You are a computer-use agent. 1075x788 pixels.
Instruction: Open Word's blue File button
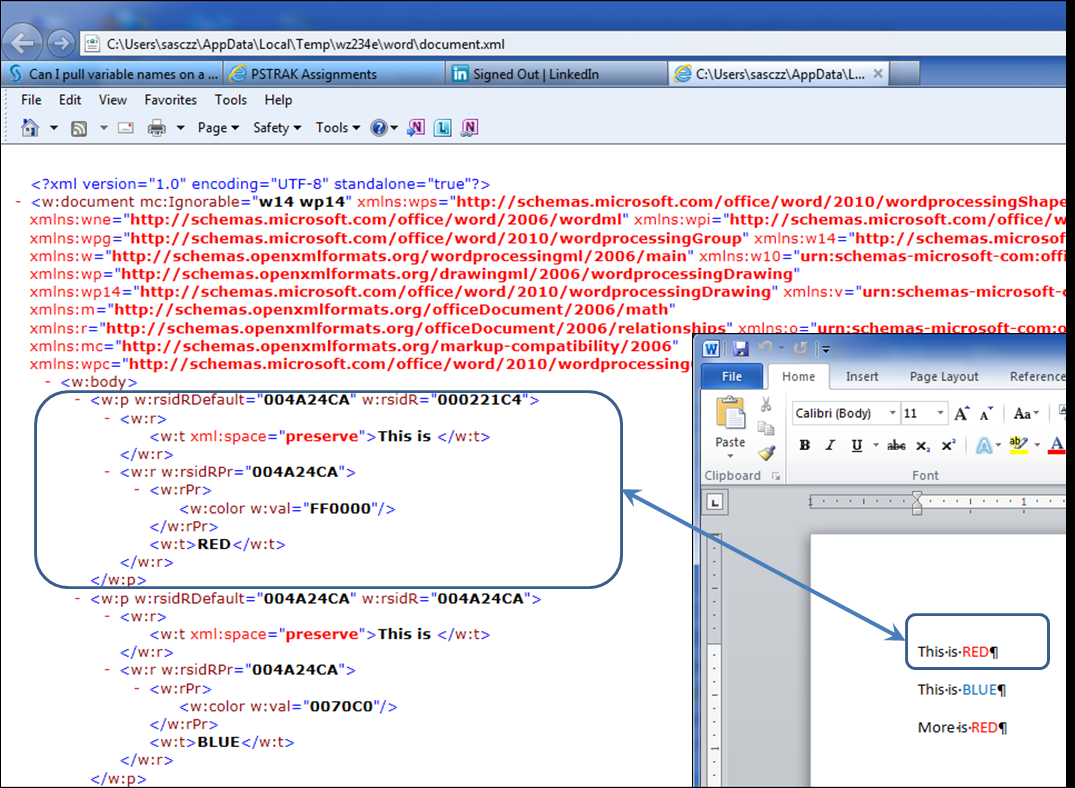731,377
